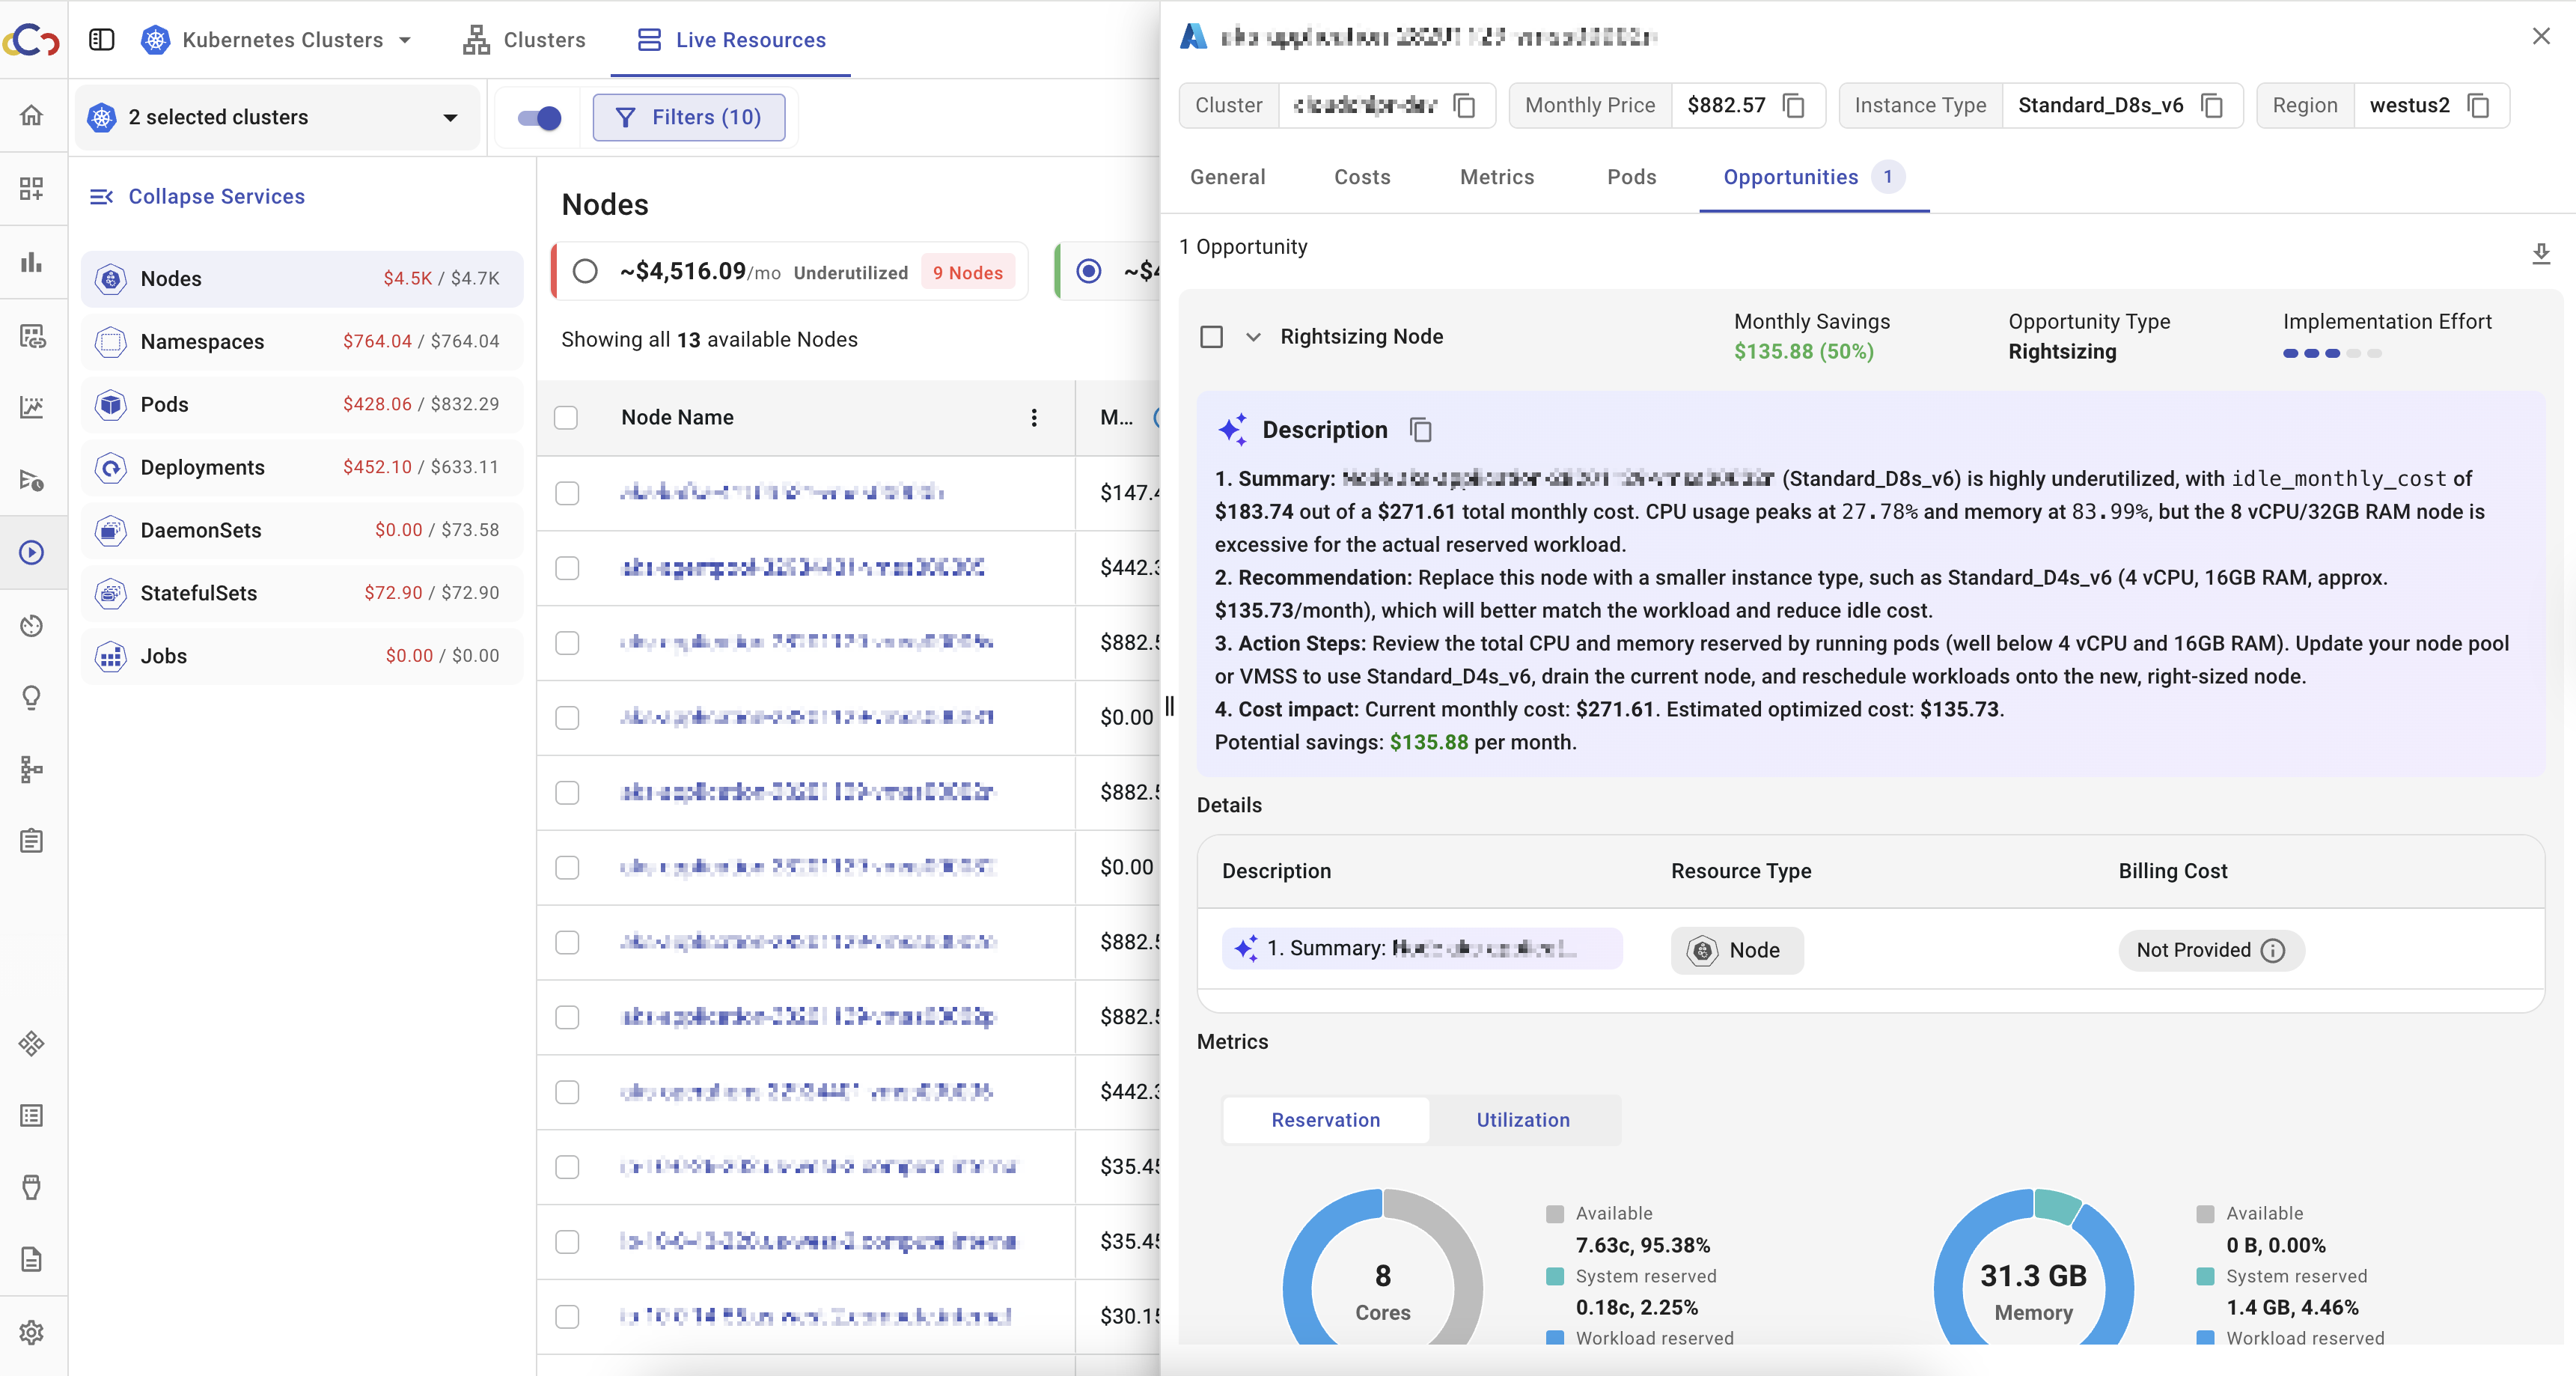This screenshot has height=1376, width=2576.
Task: Open settings gear in left sidebar
Action: click(x=32, y=1332)
